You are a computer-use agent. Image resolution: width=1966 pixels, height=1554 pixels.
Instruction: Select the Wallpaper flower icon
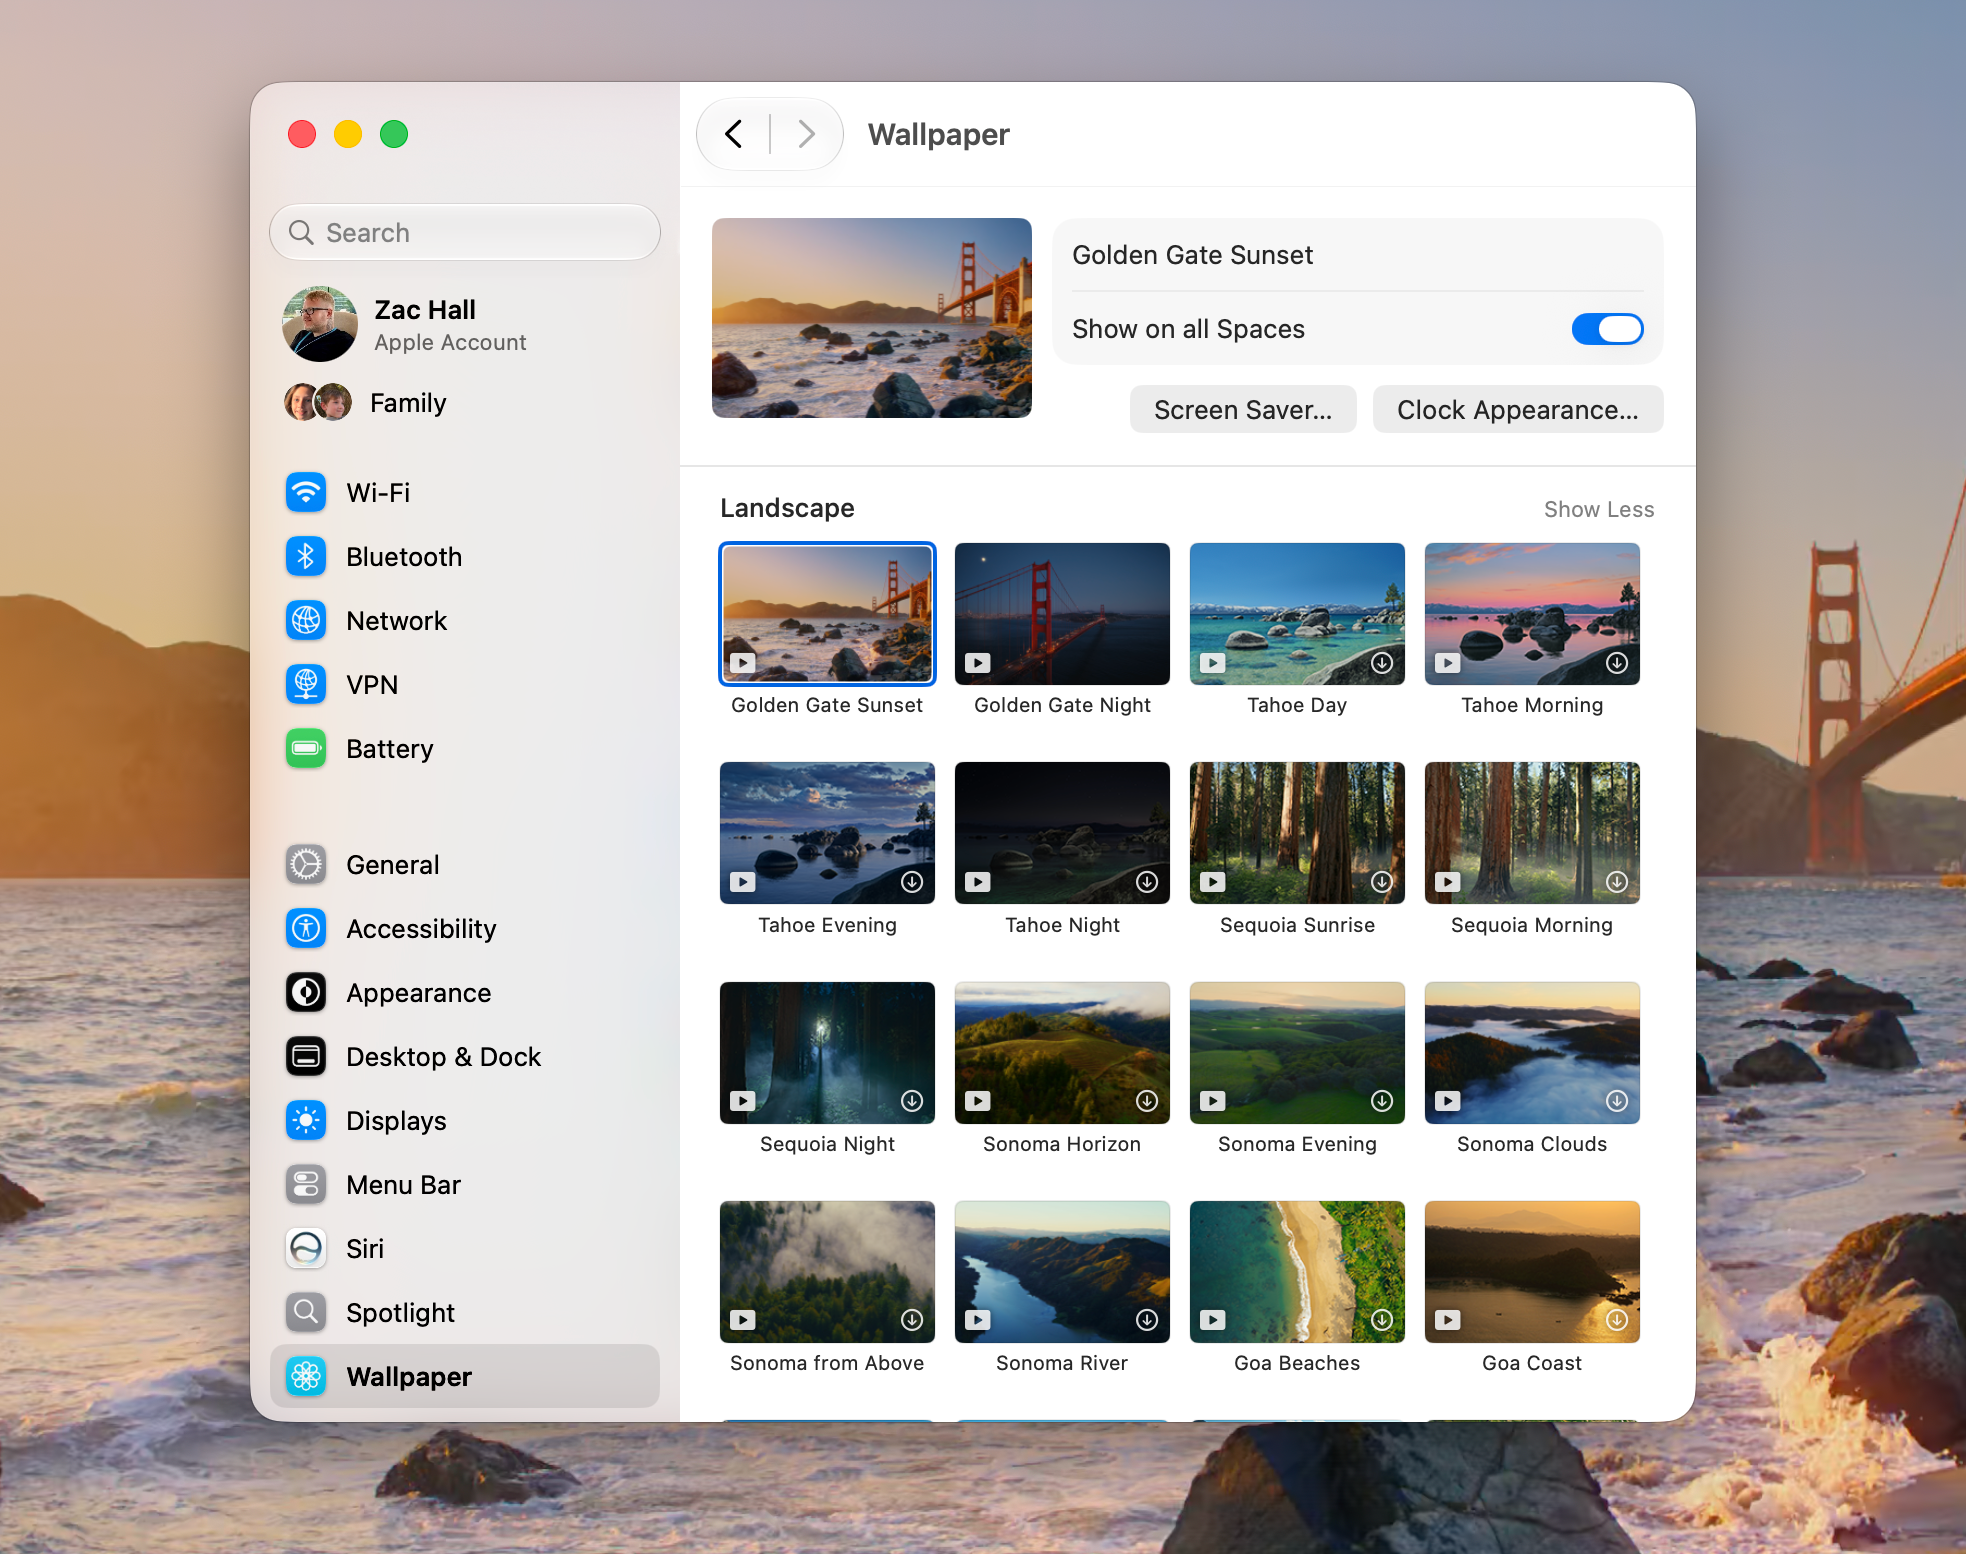click(x=306, y=1376)
